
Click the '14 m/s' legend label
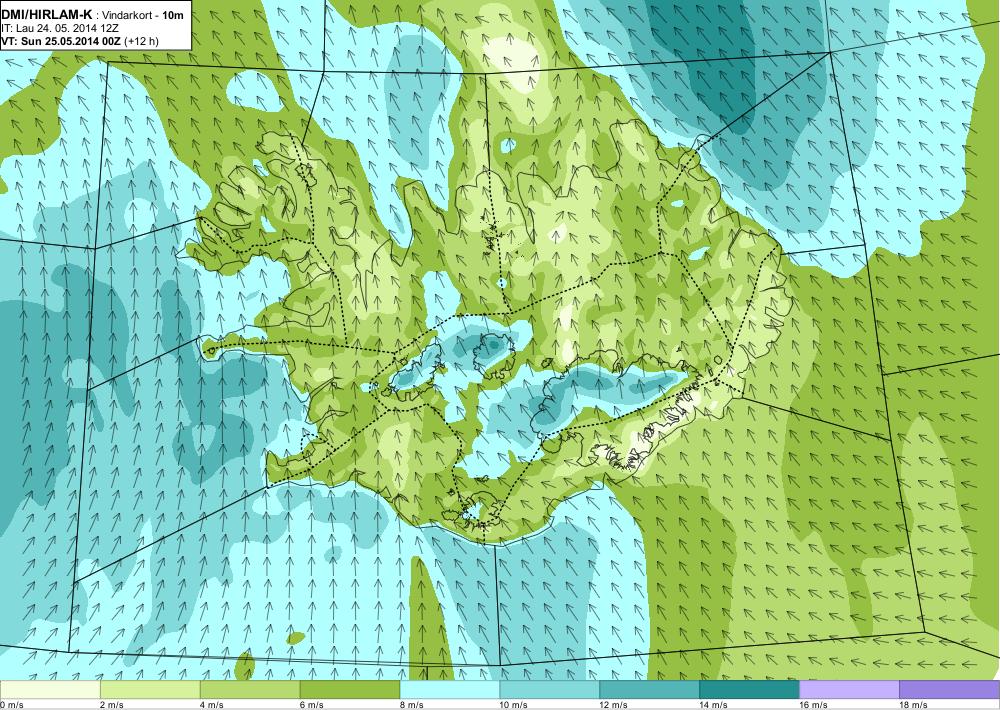714,705
